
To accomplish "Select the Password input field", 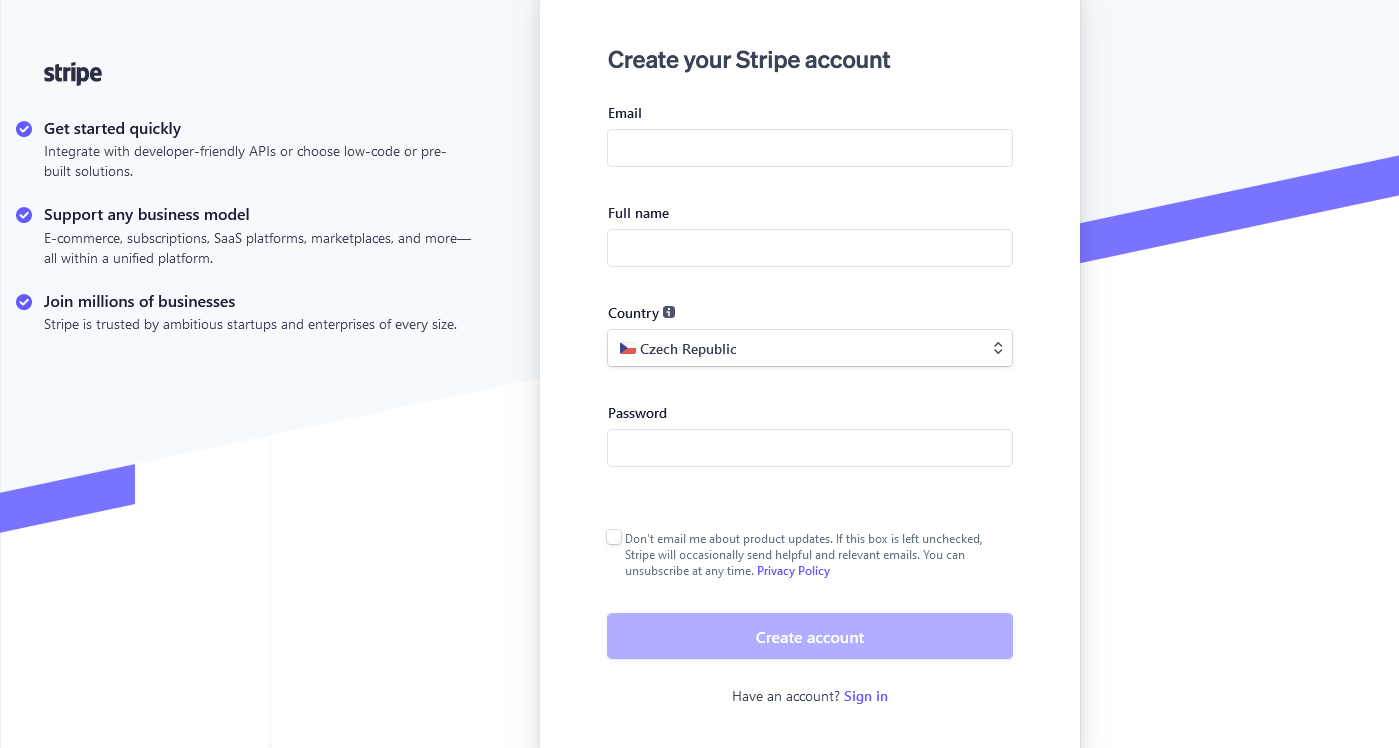I will (809, 448).
